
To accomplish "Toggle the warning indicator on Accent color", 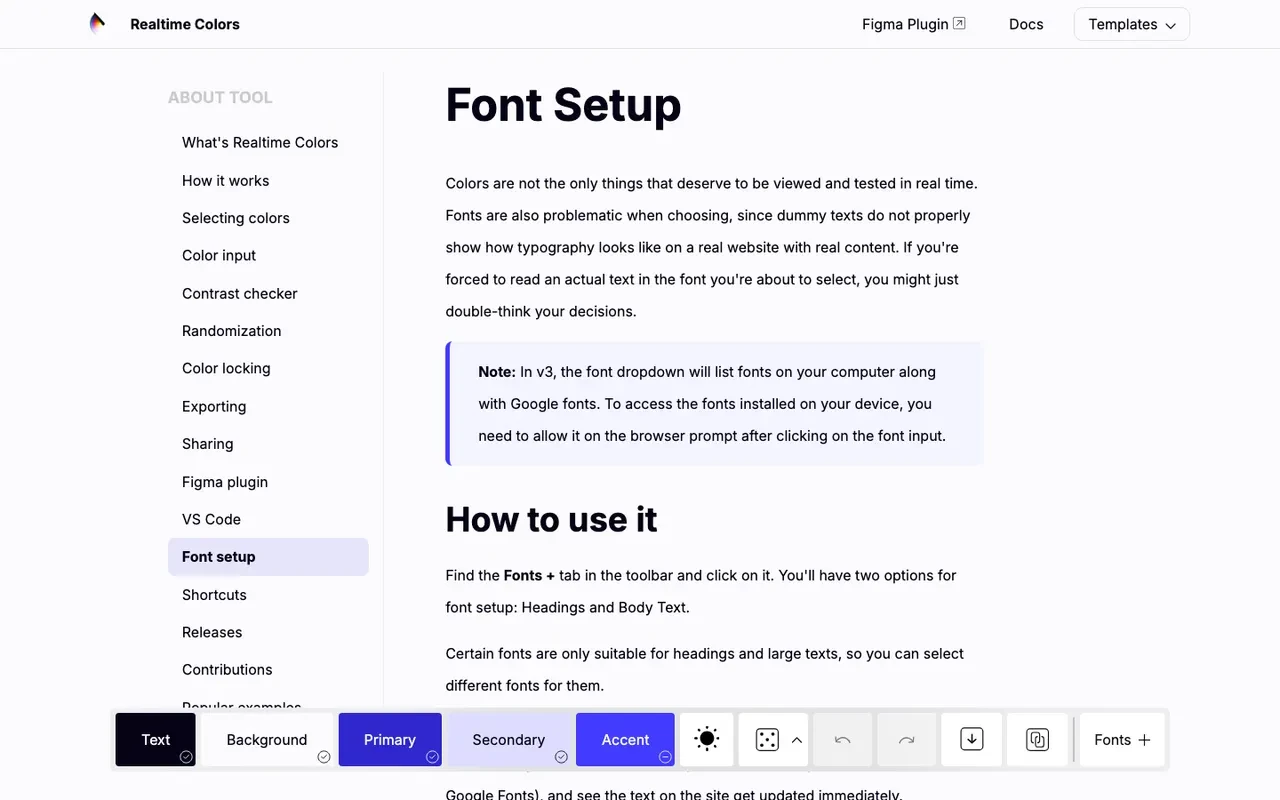I will coord(665,757).
